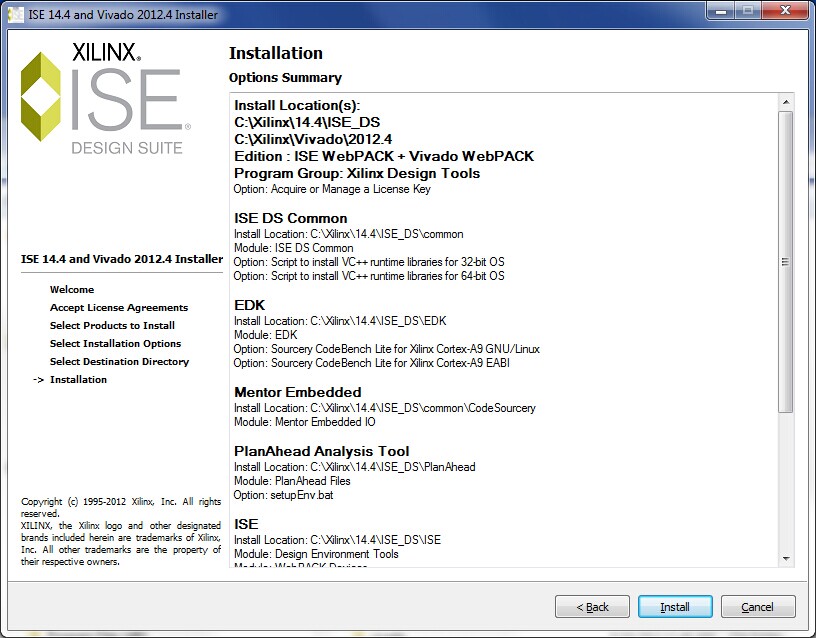Viewport: 816px width, 638px height.
Task: Minimize the installer window
Action: (719, 11)
